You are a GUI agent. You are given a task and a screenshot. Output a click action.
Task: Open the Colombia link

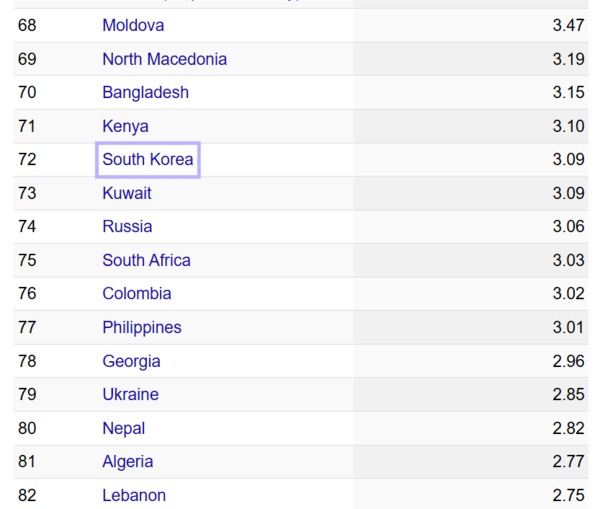point(136,294)
